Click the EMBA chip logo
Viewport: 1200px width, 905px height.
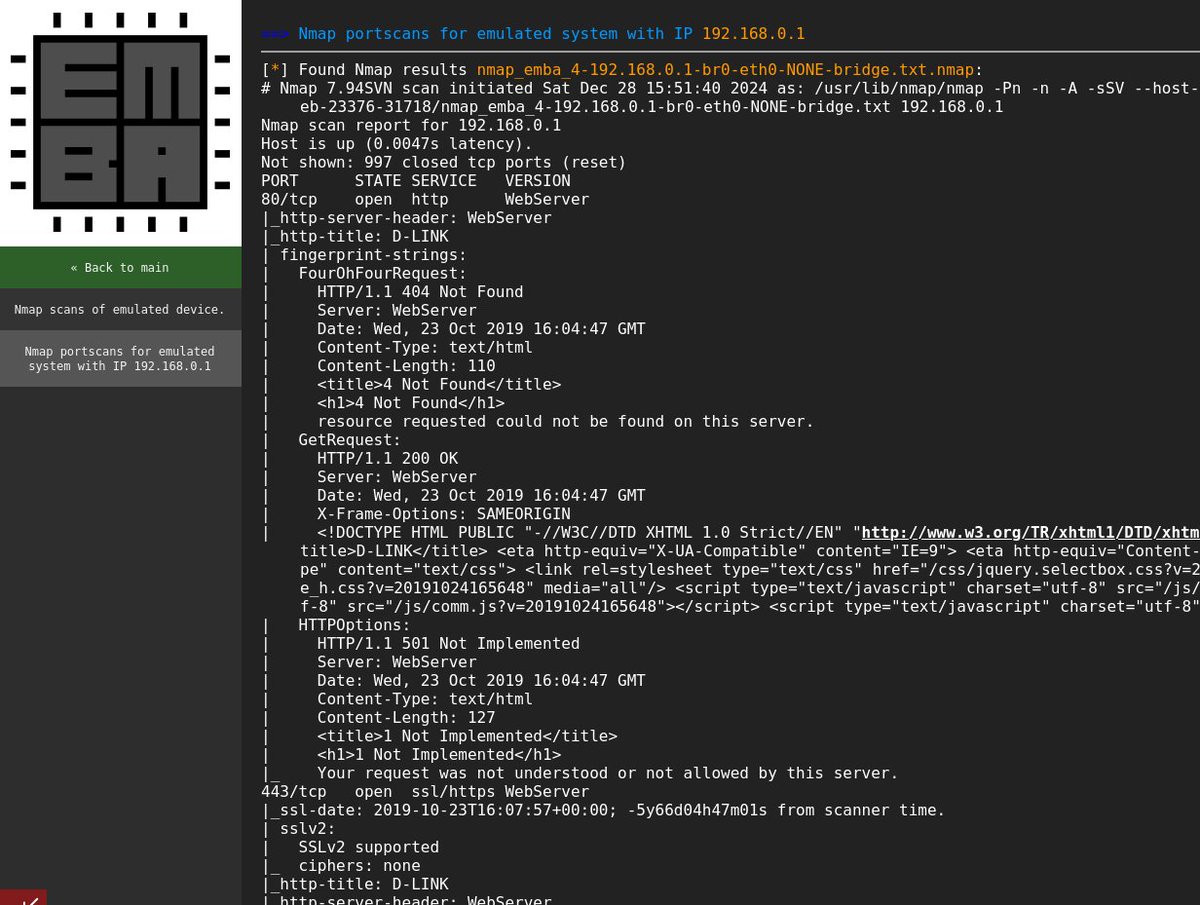120,122
